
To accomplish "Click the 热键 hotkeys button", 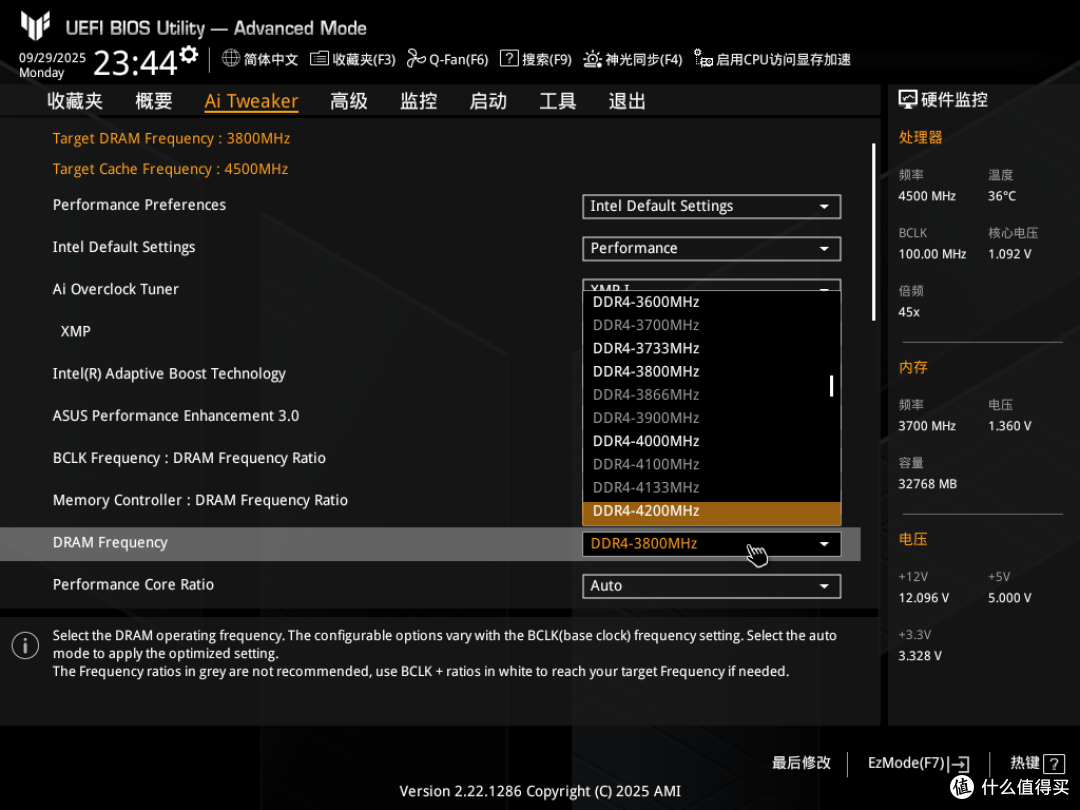I will [x=1037, y=763].
